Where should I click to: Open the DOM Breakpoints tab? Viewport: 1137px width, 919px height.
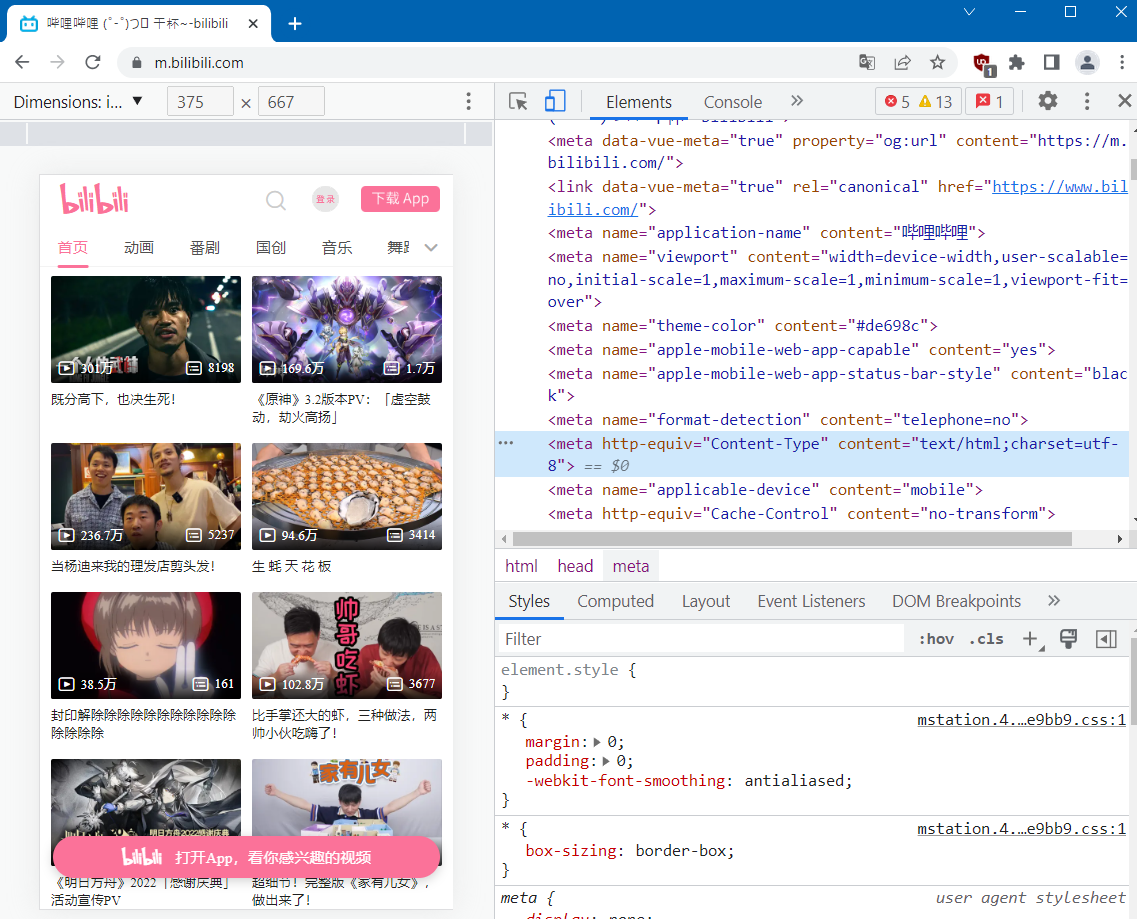(x=956, y=601)
